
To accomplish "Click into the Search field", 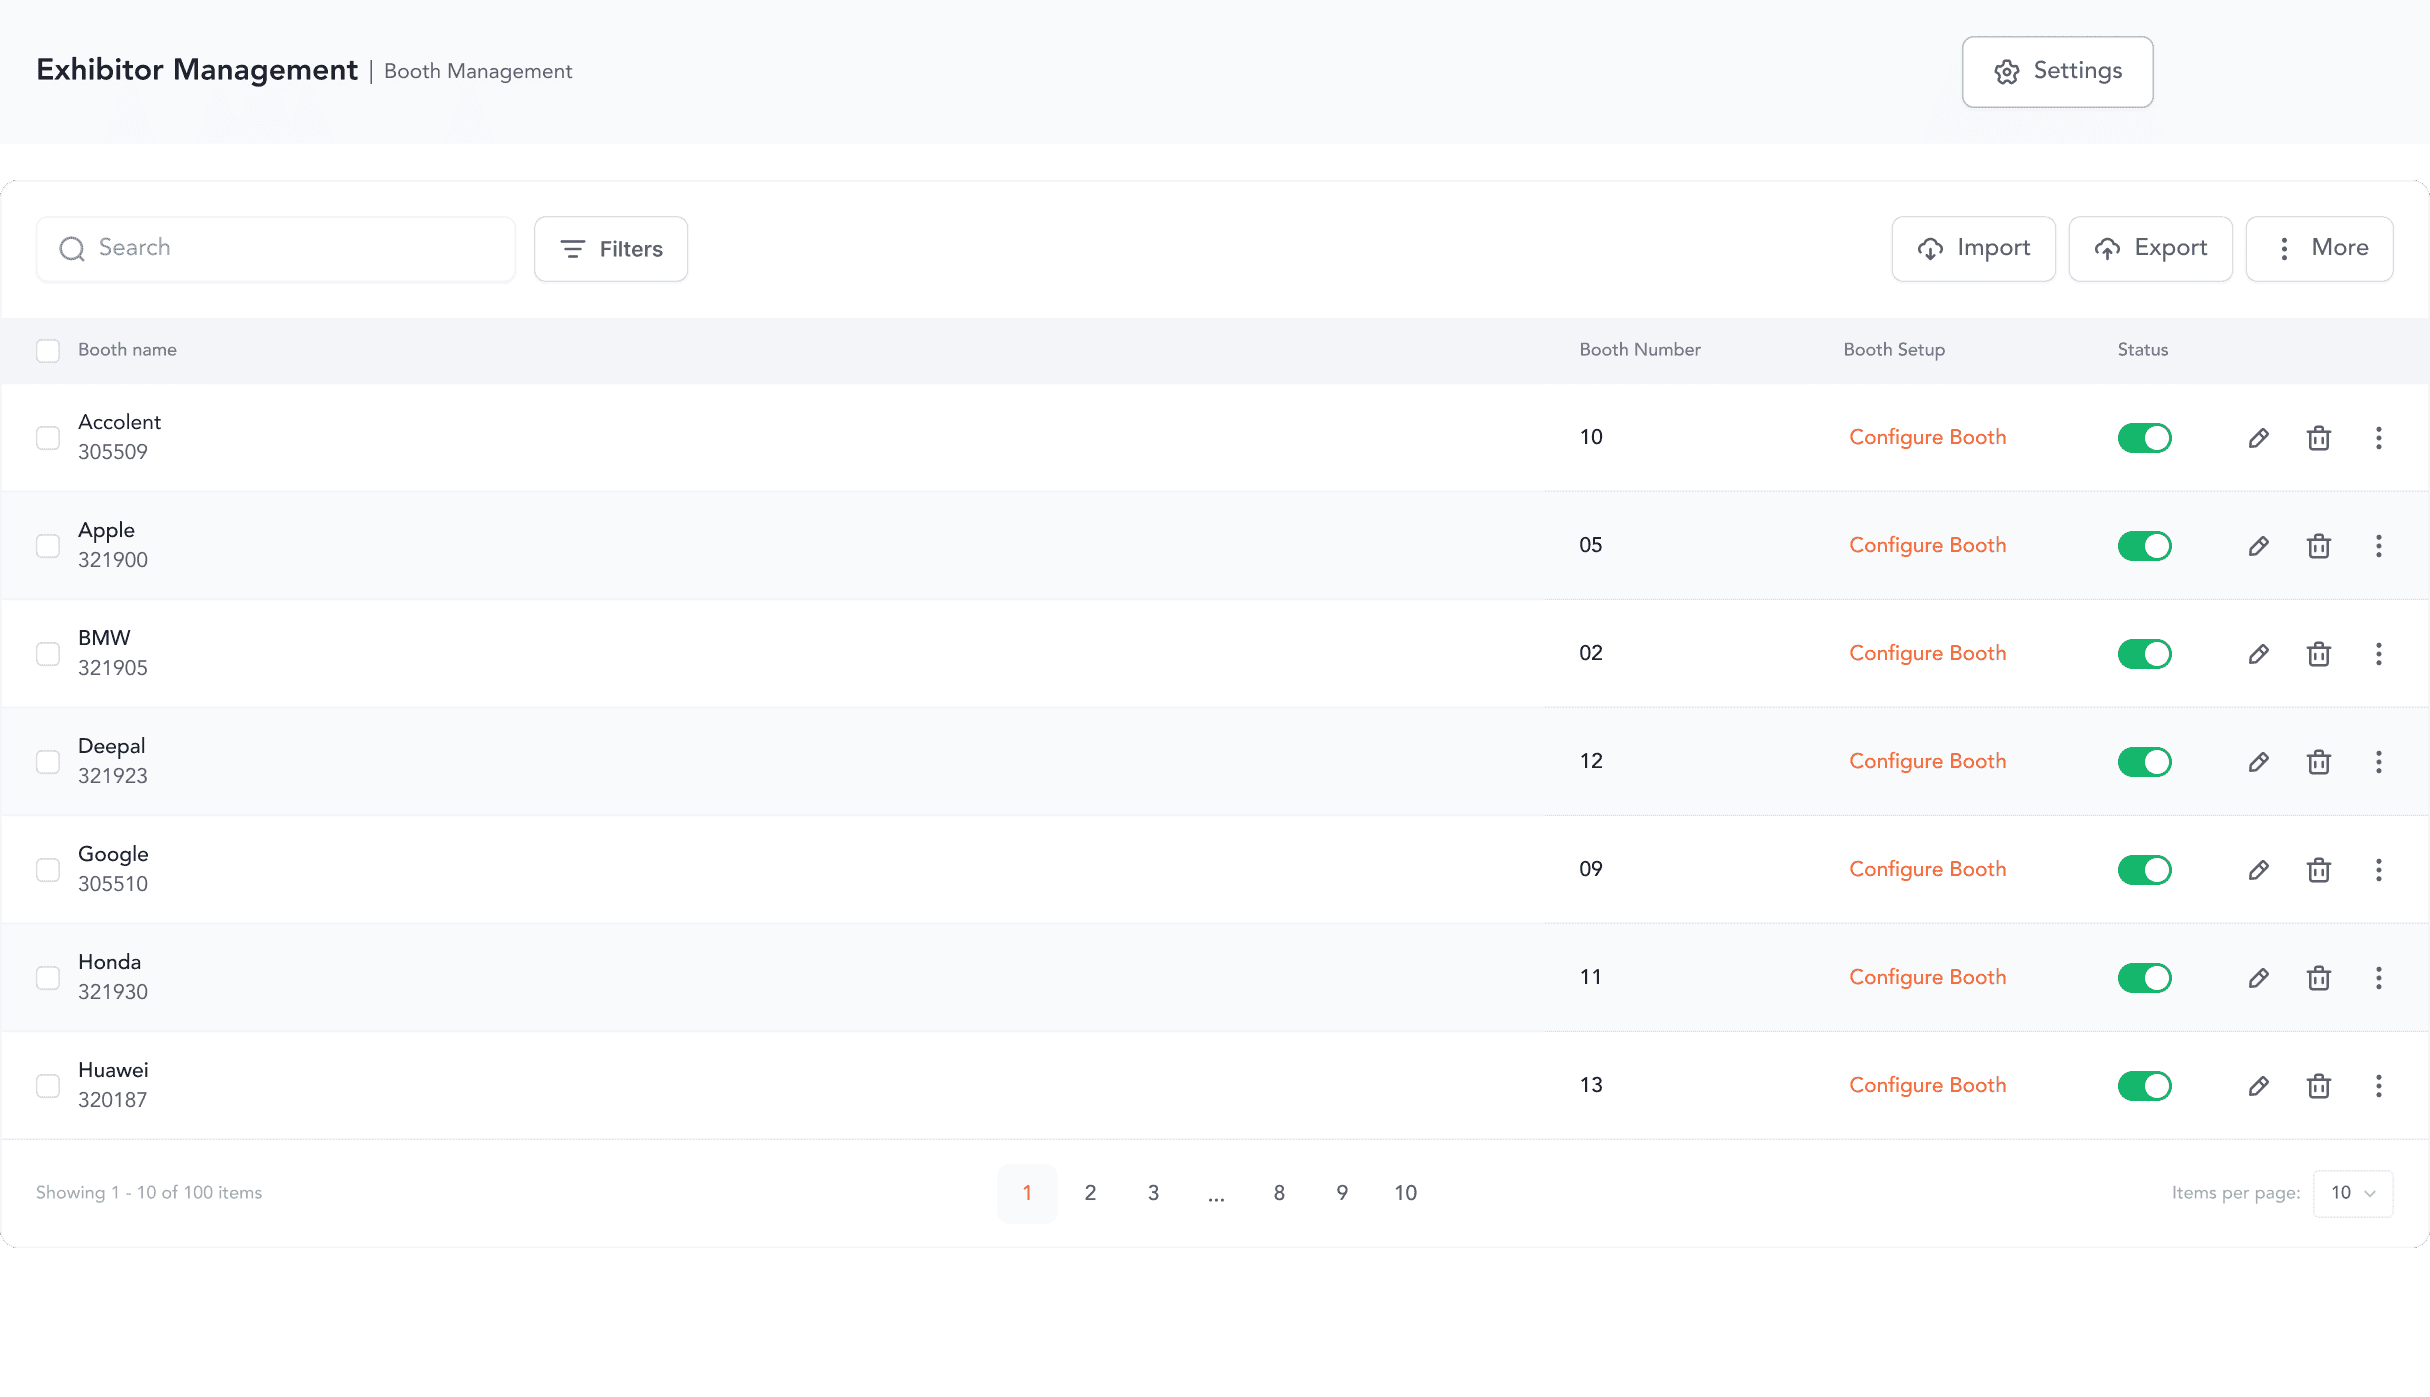I will [276, 249].
